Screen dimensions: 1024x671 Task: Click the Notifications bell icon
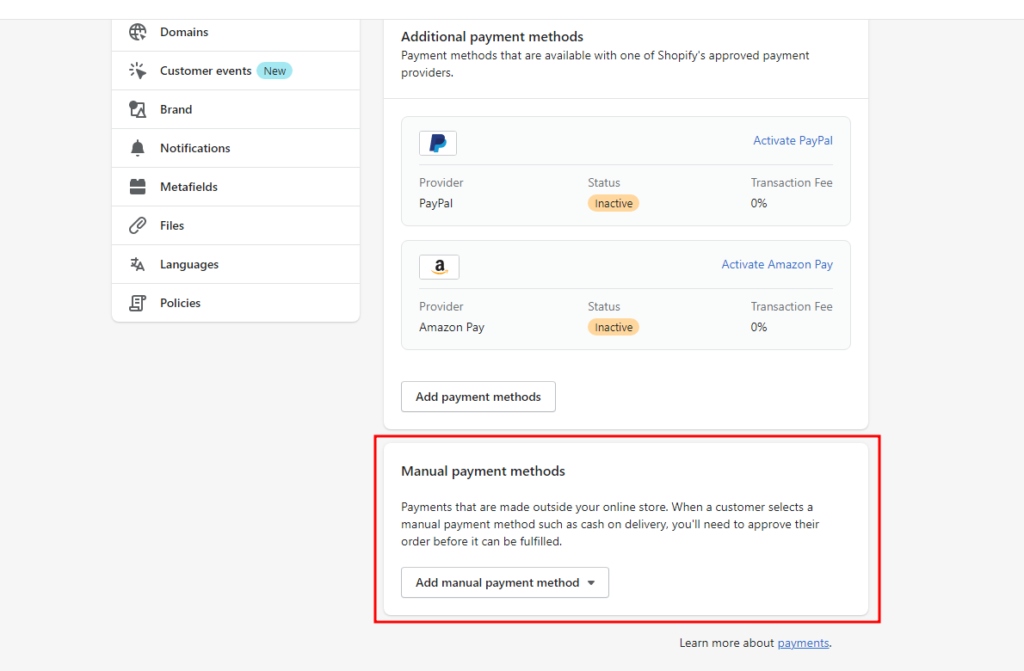click(138, 148)
